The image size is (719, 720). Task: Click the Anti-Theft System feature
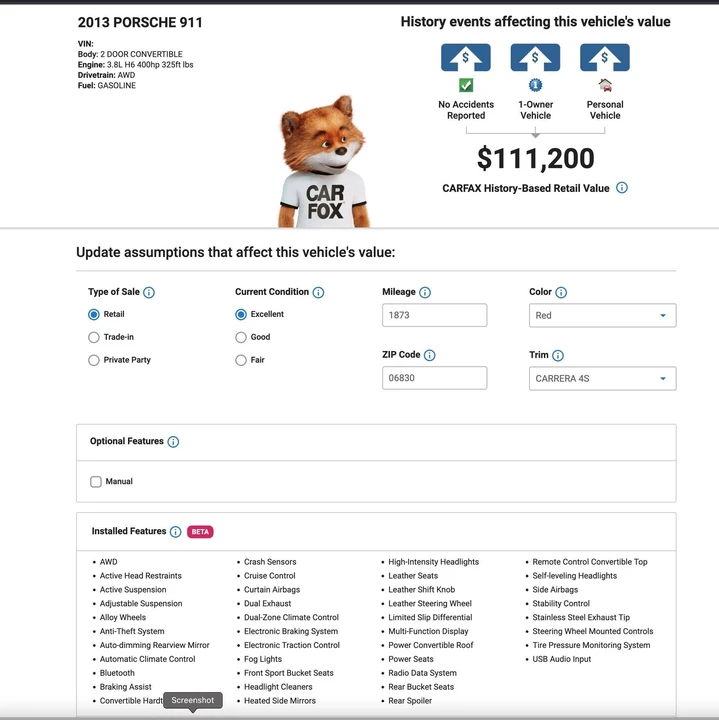(x=132, y=631)
